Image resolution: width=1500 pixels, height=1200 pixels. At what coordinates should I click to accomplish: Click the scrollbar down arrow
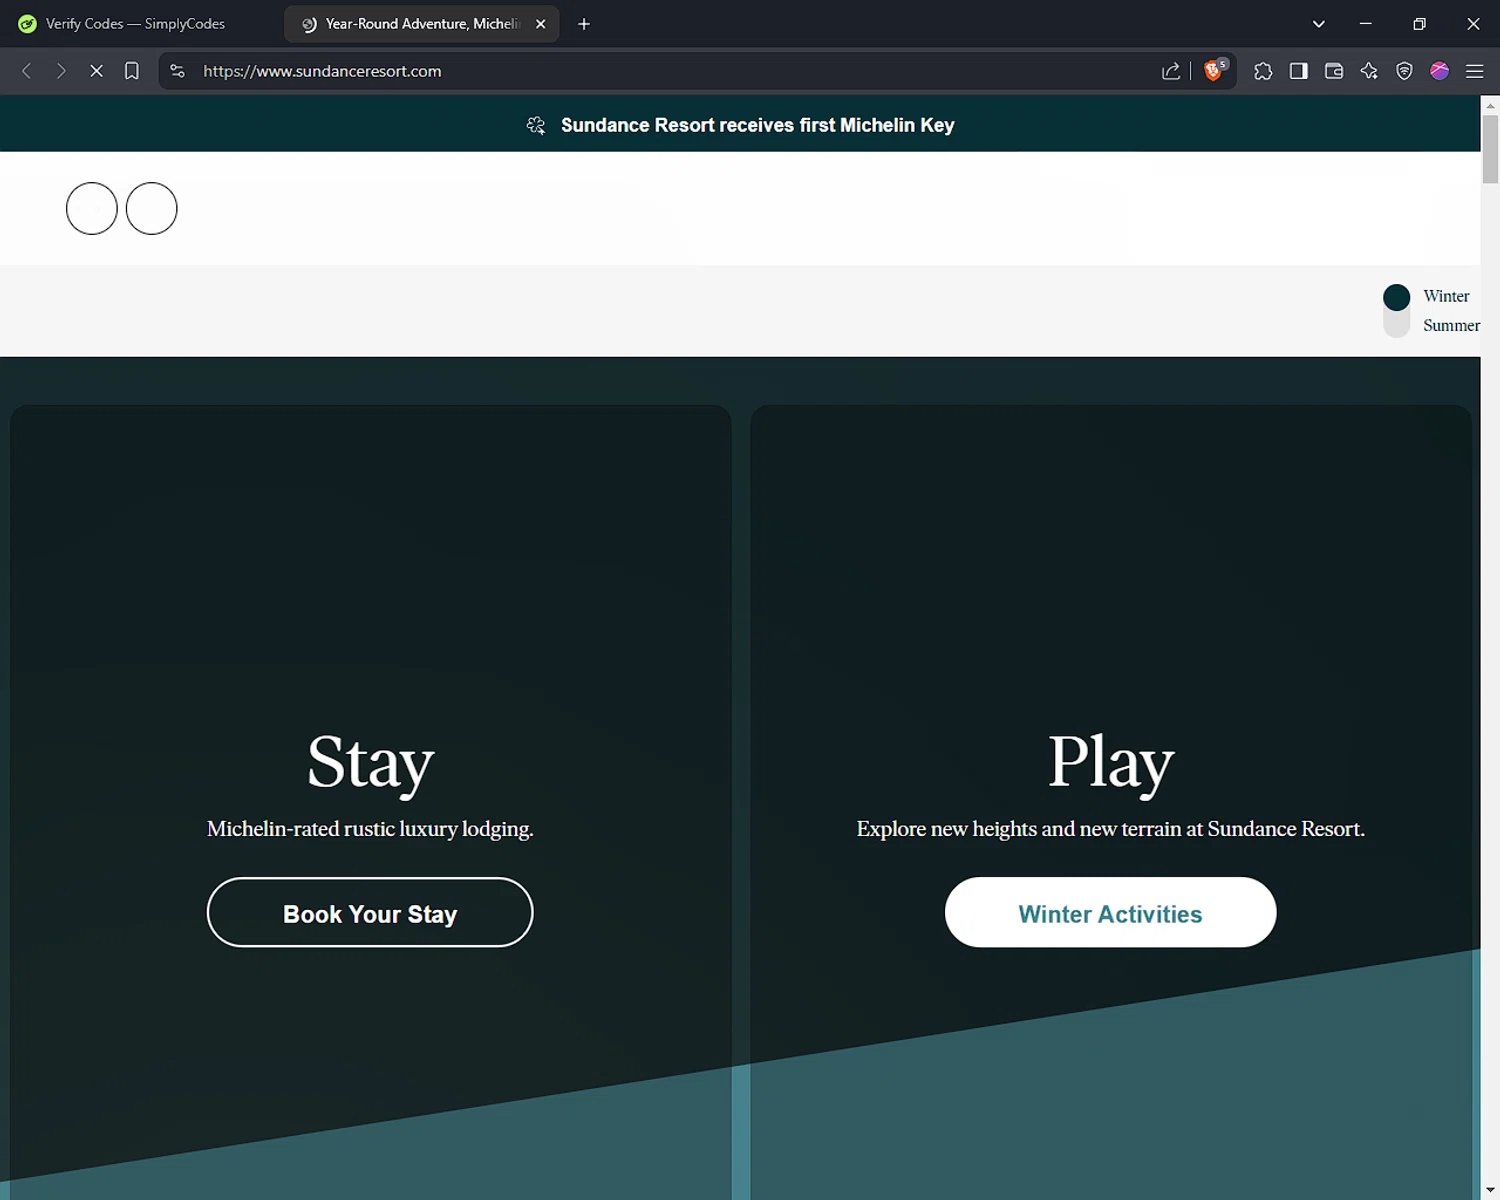pyautogui.click(x=1490, y=1190)
